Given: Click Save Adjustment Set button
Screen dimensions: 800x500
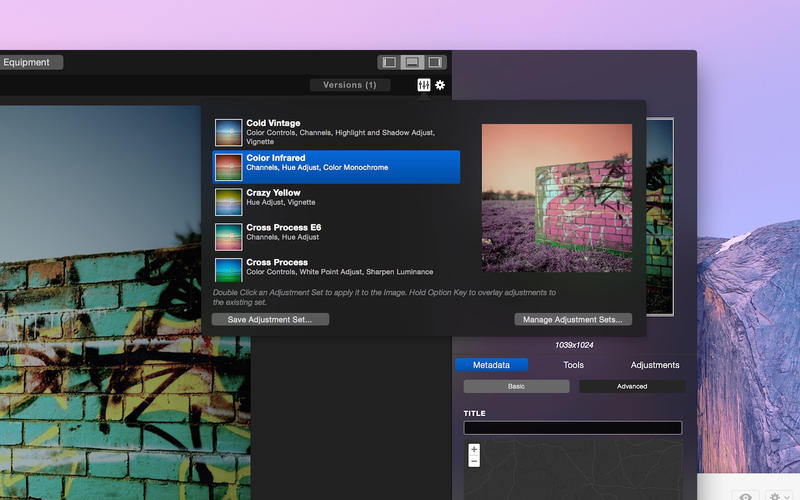Looking at the screenshot, I should [270, 319].
